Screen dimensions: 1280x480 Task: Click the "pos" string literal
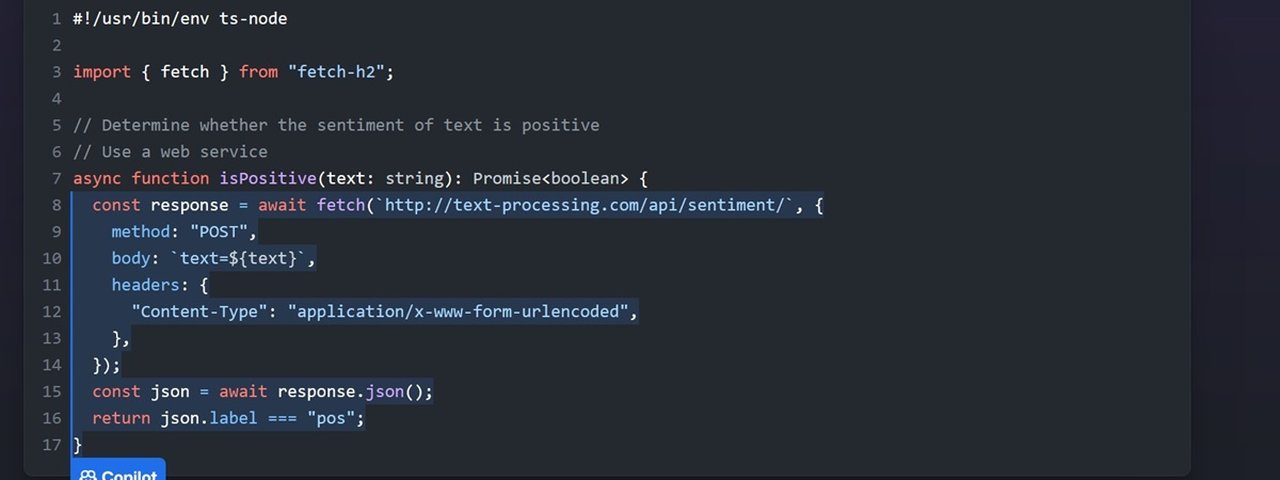[332, 418]
